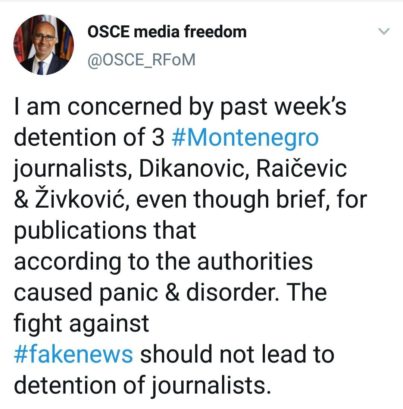Open the OSCE media freedom profile picture
The image size is (403, 409).
point(44,45)
